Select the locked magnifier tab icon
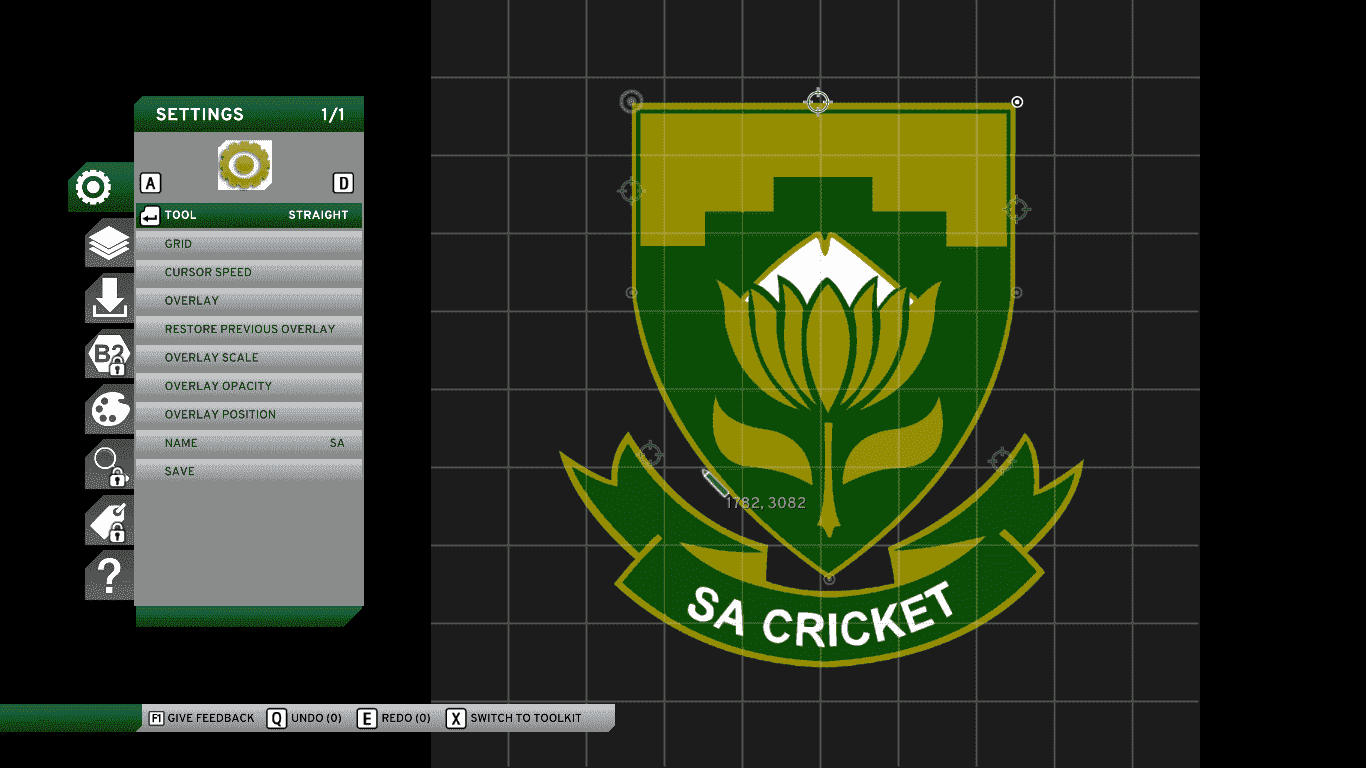 [109, 465]
